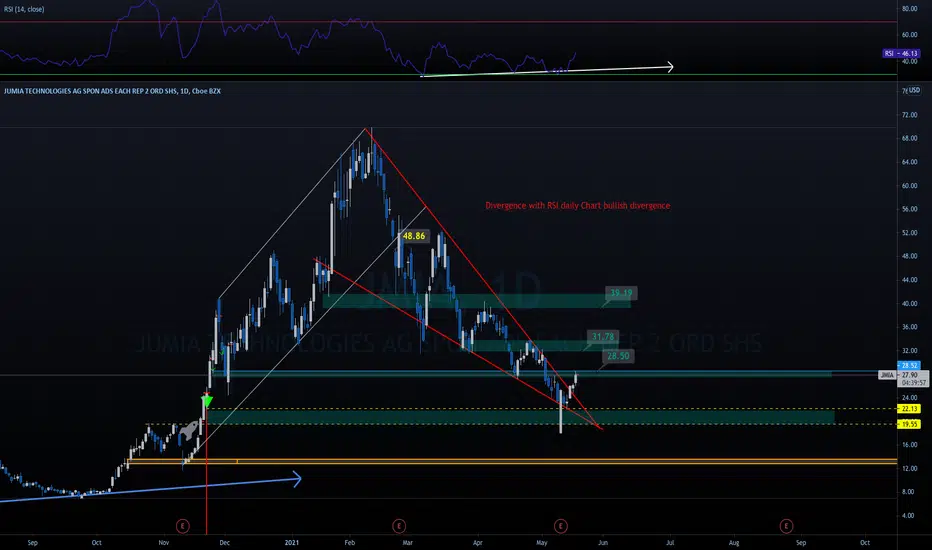Click the blue 28.52 price axis tag
The image size is (932, 550).
(x=908, y=365)
